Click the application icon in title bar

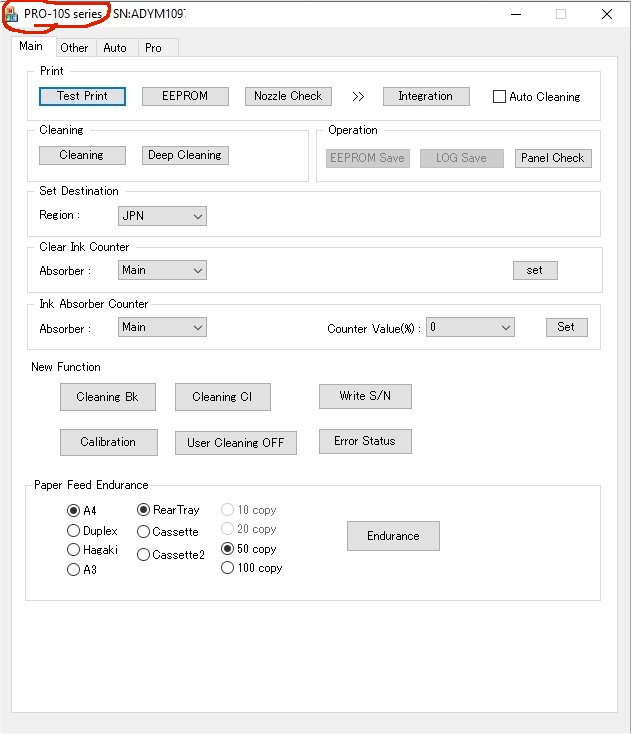[x=11, y=15]
